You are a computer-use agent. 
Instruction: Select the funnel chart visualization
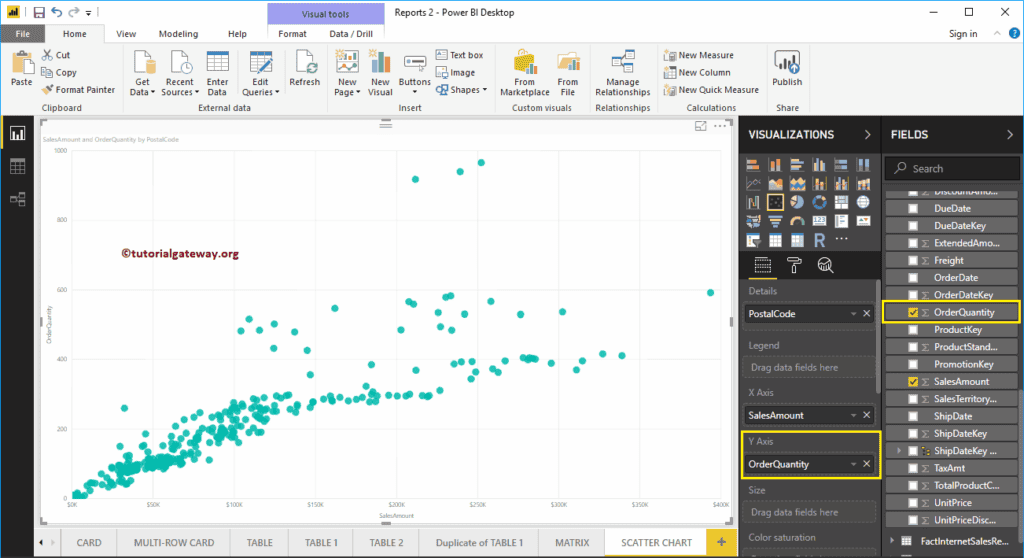click(x=775, y=222)
